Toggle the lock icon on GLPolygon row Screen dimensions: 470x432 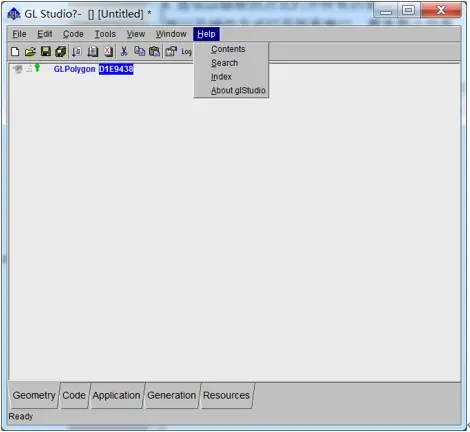coord(29,69)
